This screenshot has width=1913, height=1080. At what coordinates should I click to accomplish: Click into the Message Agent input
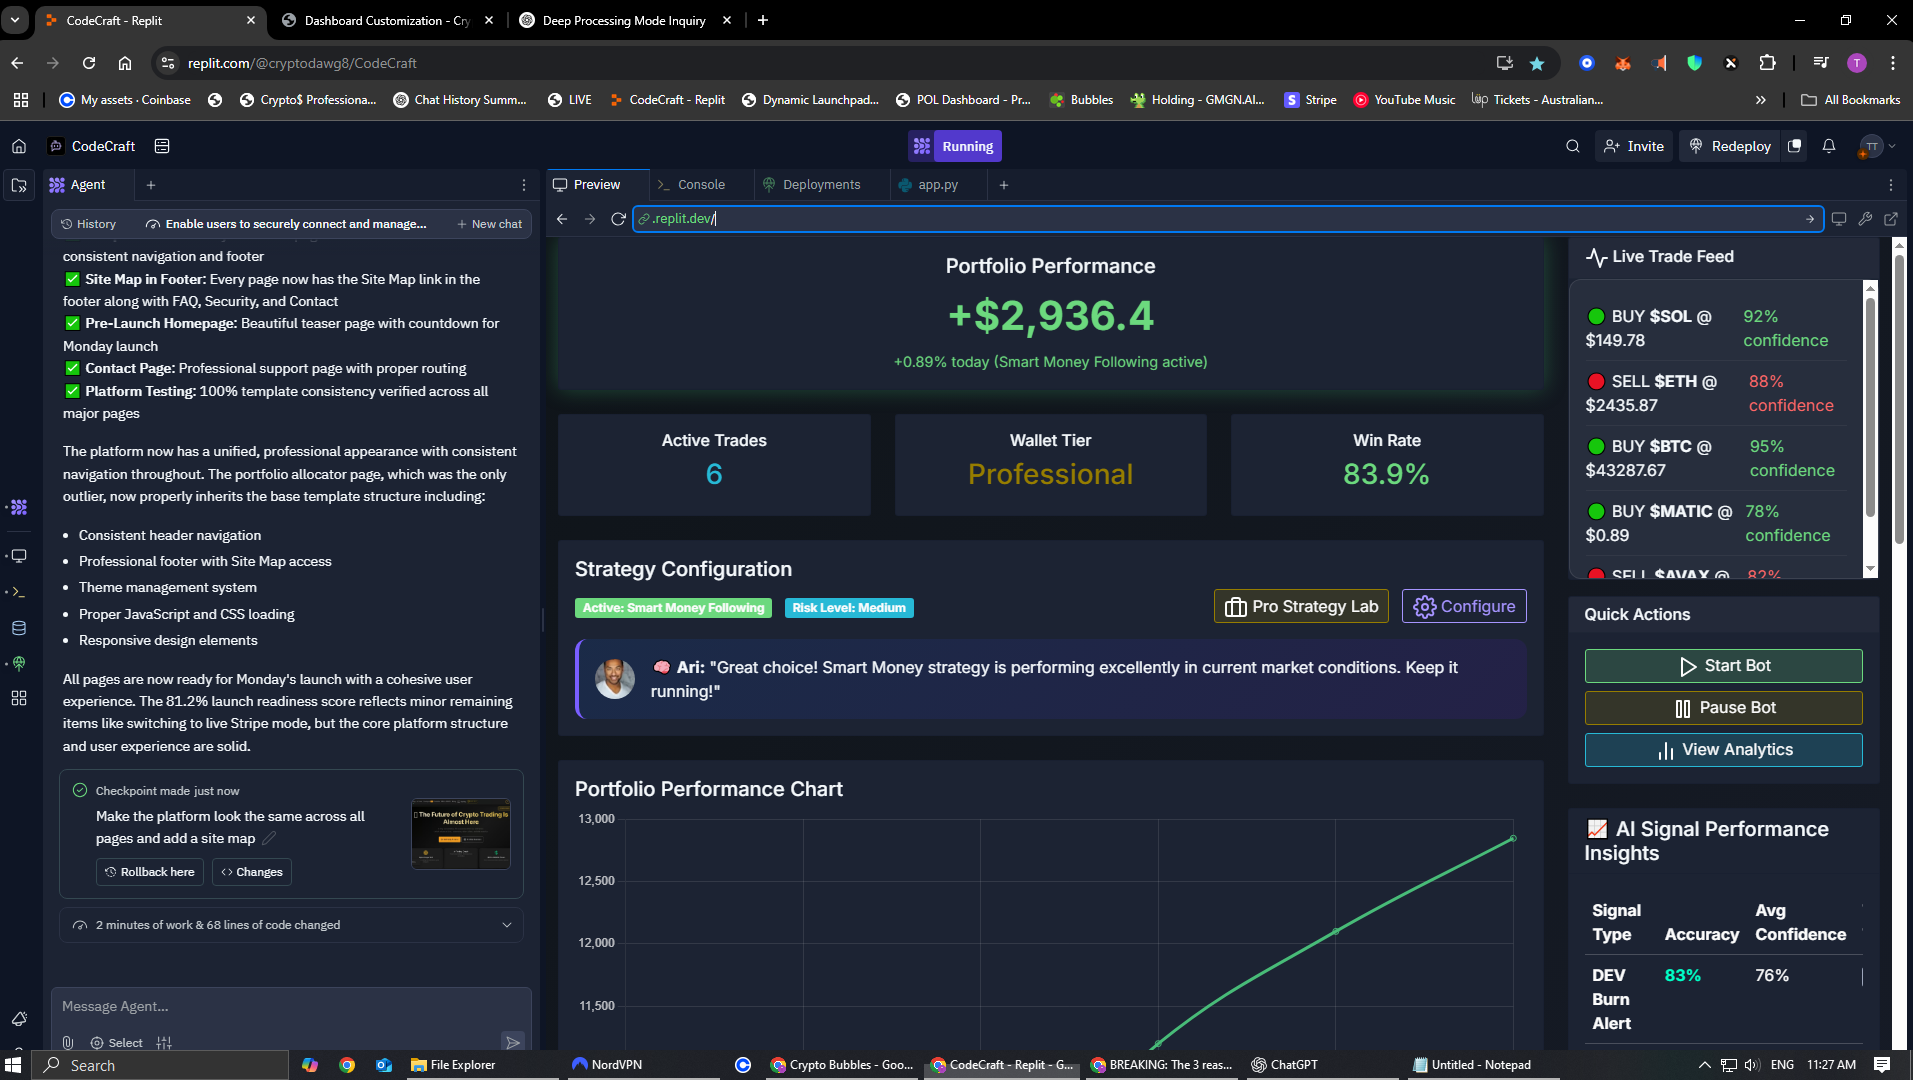coord(290,1007)
